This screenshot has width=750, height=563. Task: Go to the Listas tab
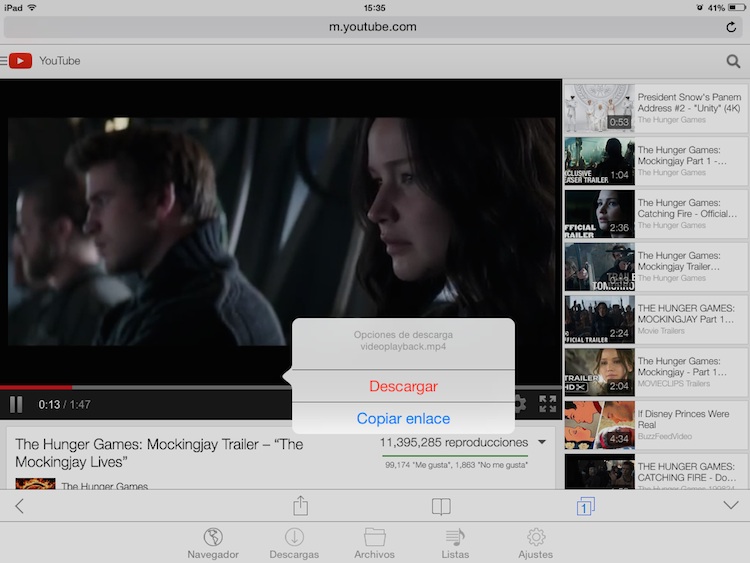tap(455, 543)
